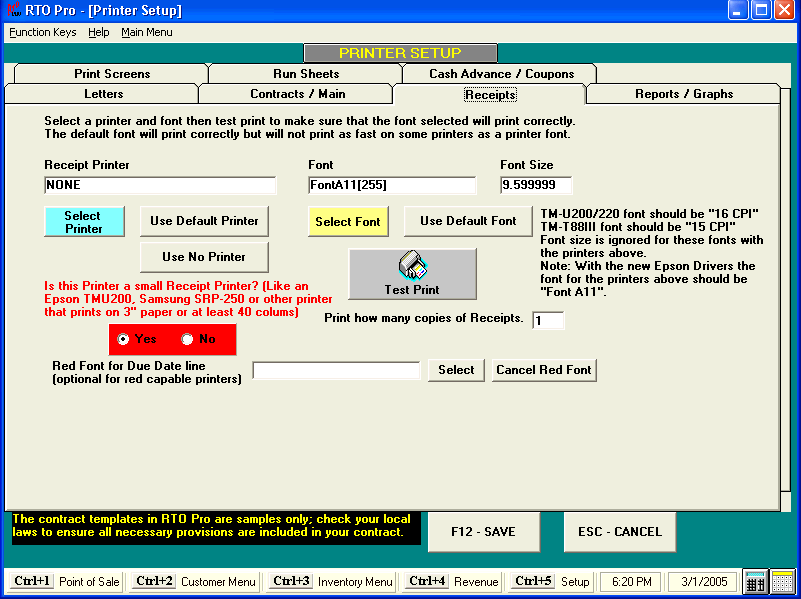Screen dimensions: 801x599
Task: Click the Cancel Red Font button
Action: [x=542, y=370]
